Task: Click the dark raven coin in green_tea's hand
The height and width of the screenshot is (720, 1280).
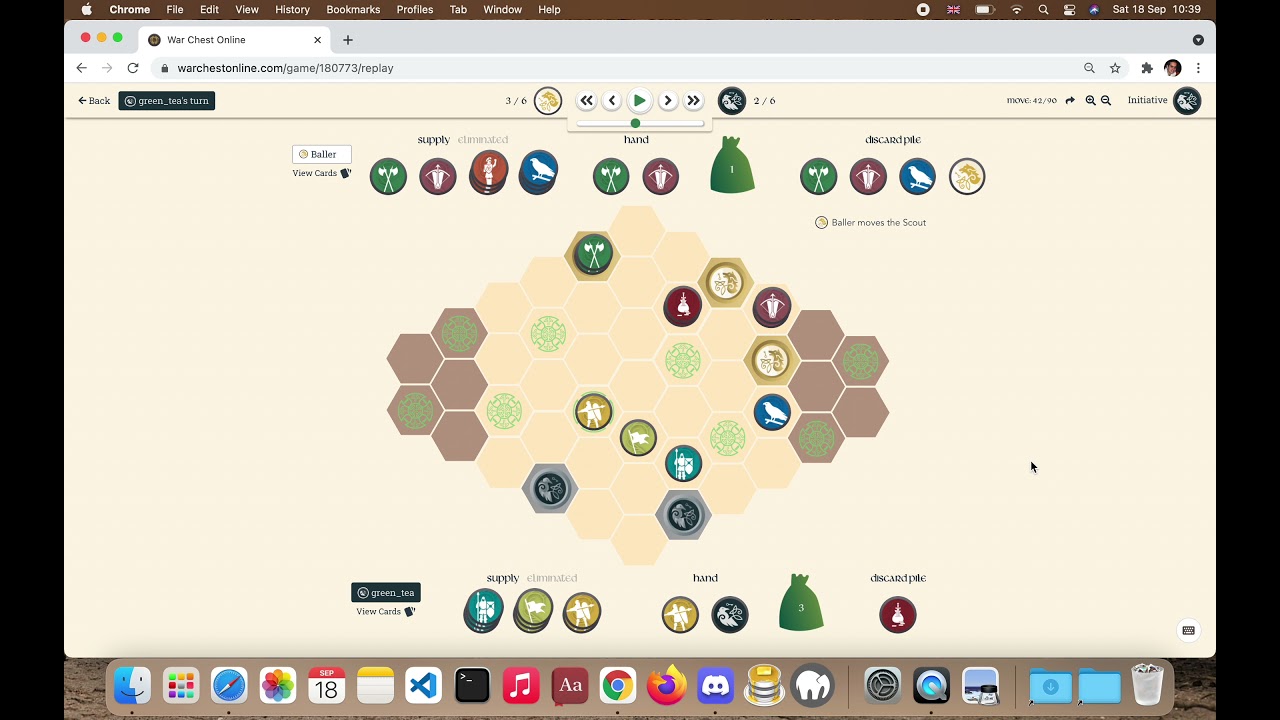Action: [x=730, y=615]
